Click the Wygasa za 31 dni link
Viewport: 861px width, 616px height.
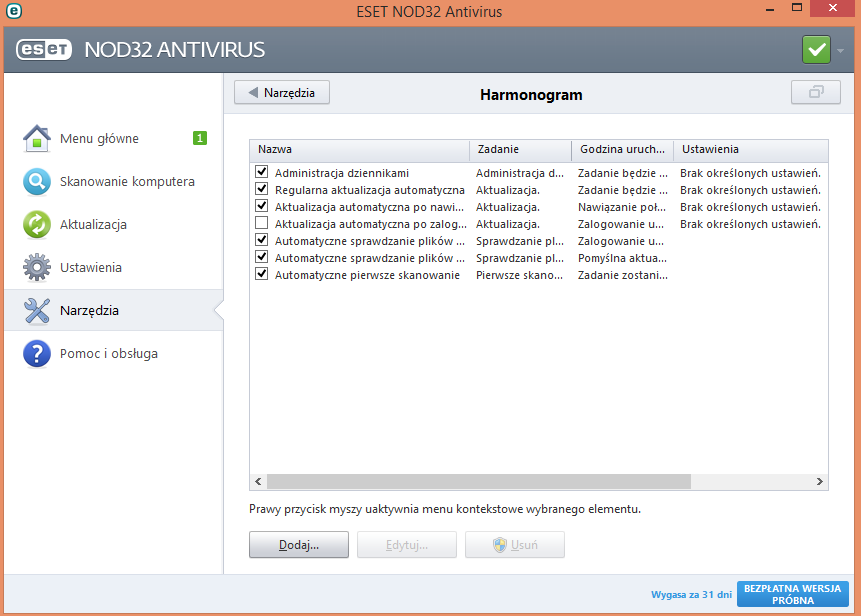pos(691,595)
